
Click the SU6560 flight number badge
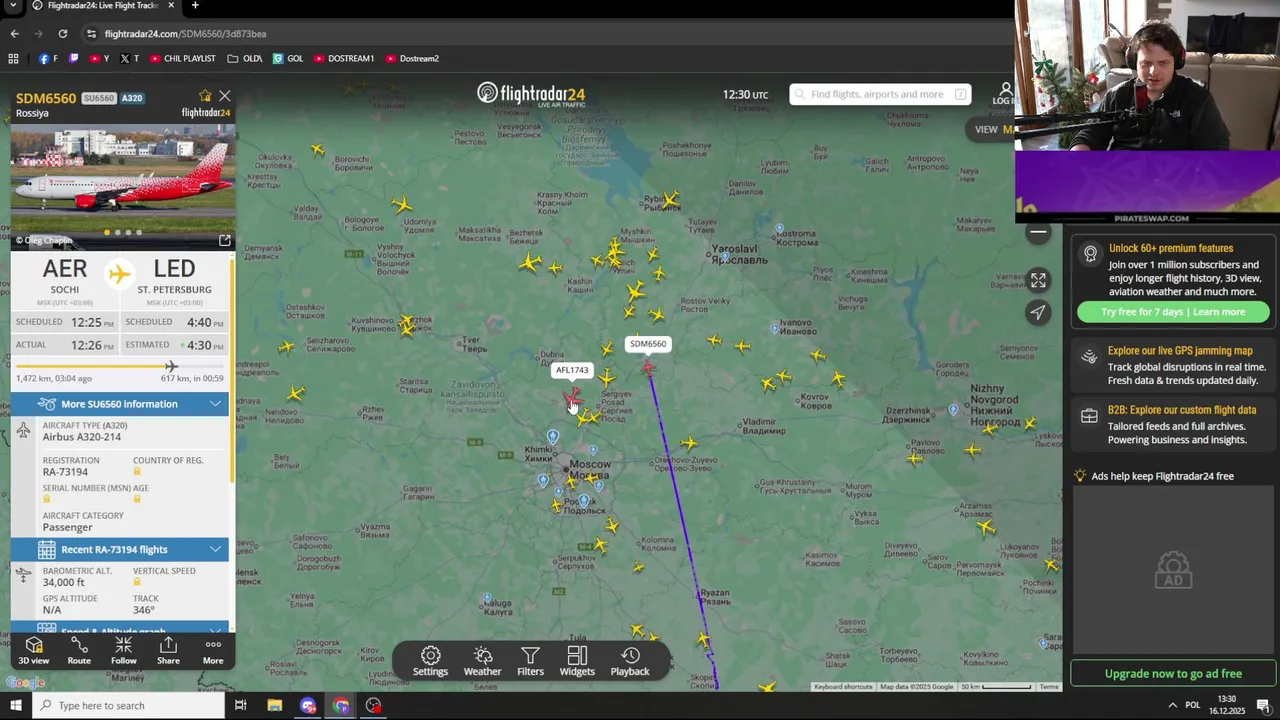[99, 98]
